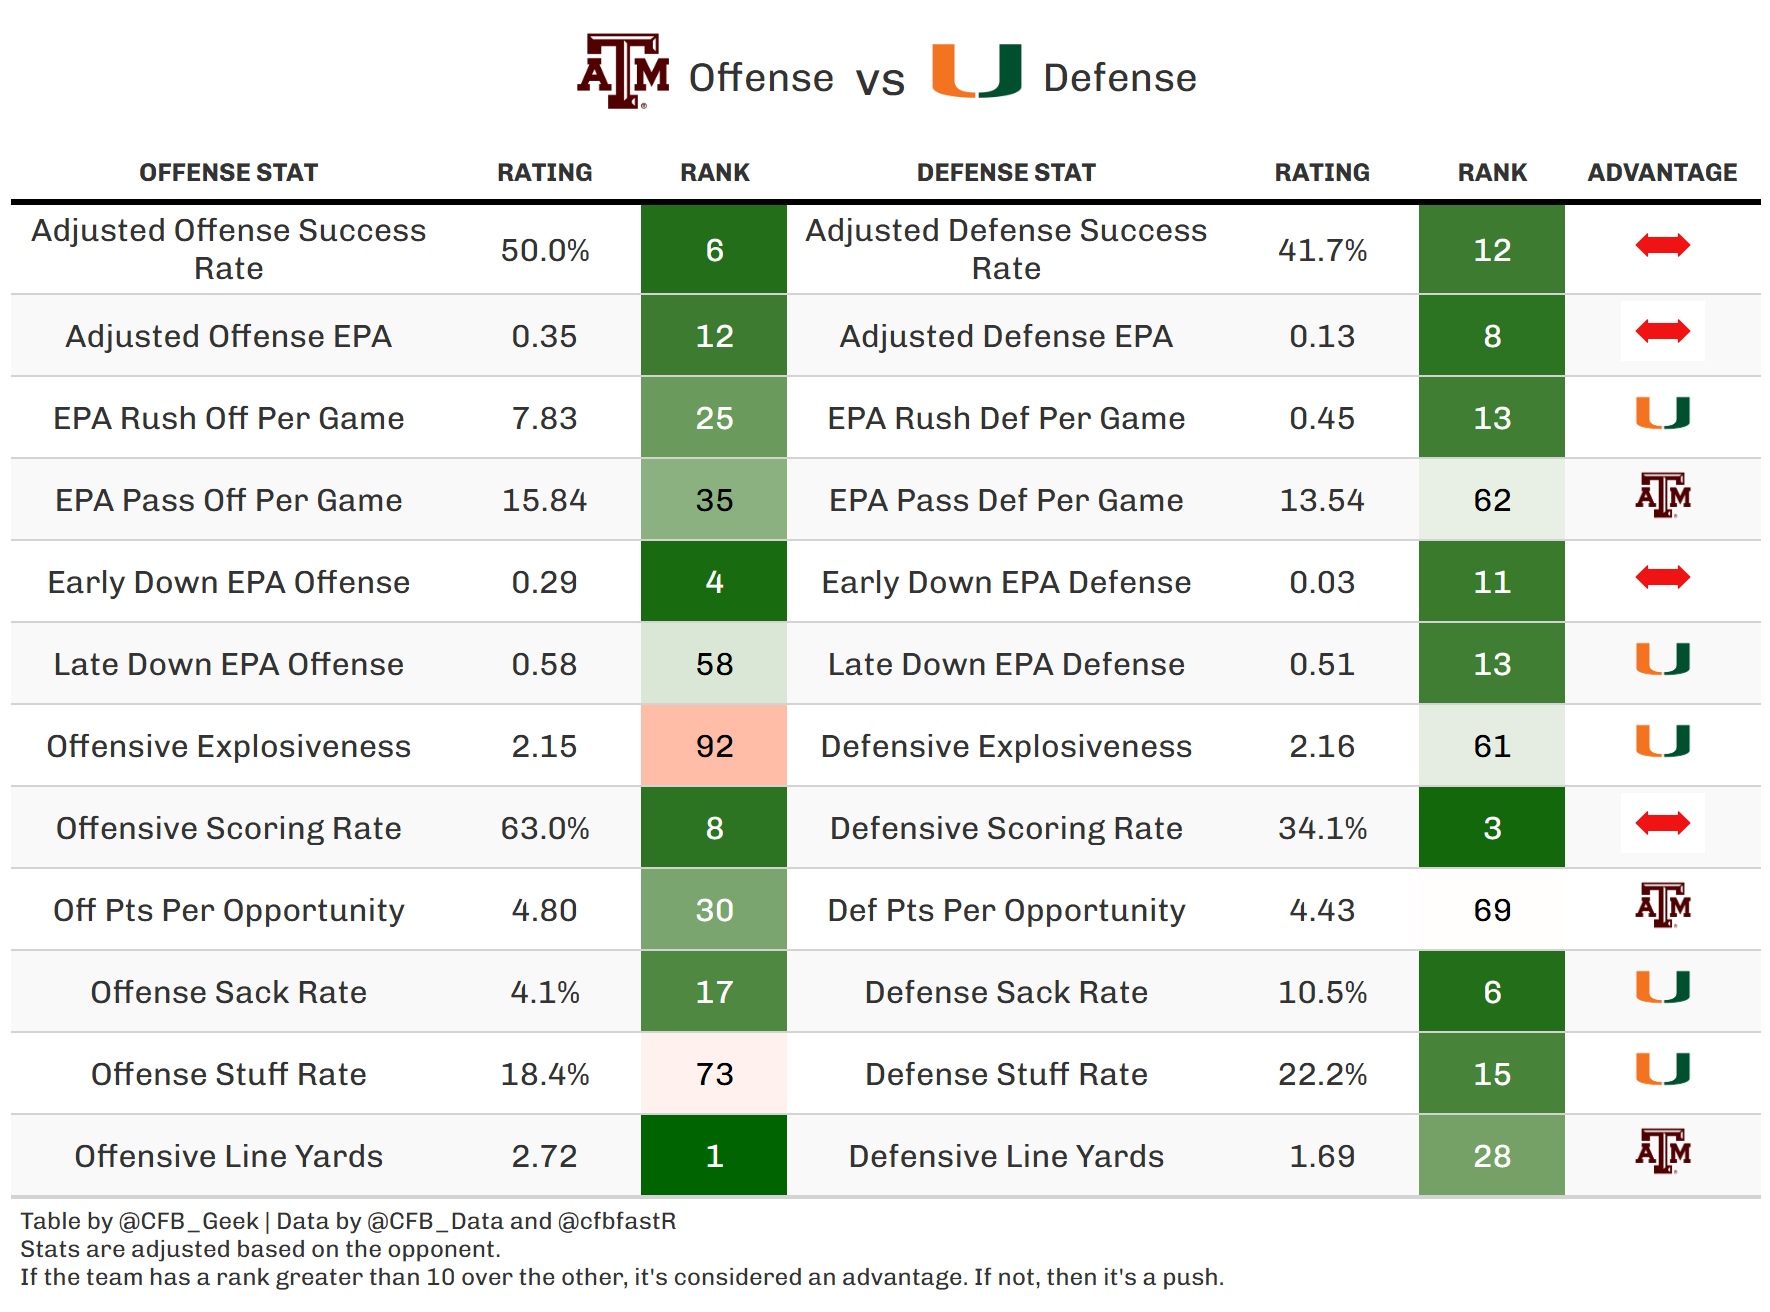This screenshot has height=1312, width=1770.
Task: Click the Miami logo in Defense Sack Rate row
Action: (1662, 987)
